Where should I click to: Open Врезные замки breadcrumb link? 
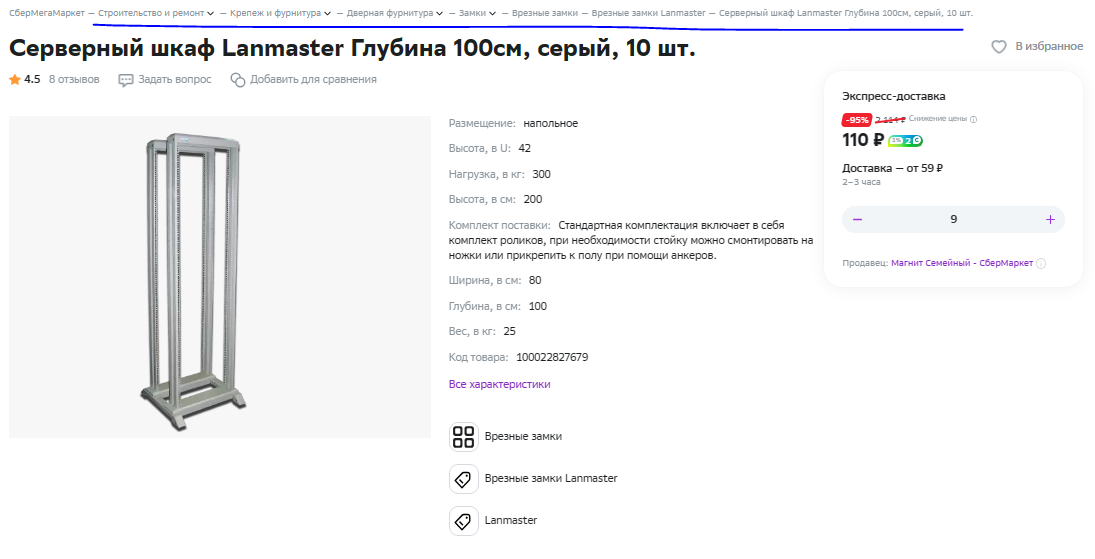[545, 13]
